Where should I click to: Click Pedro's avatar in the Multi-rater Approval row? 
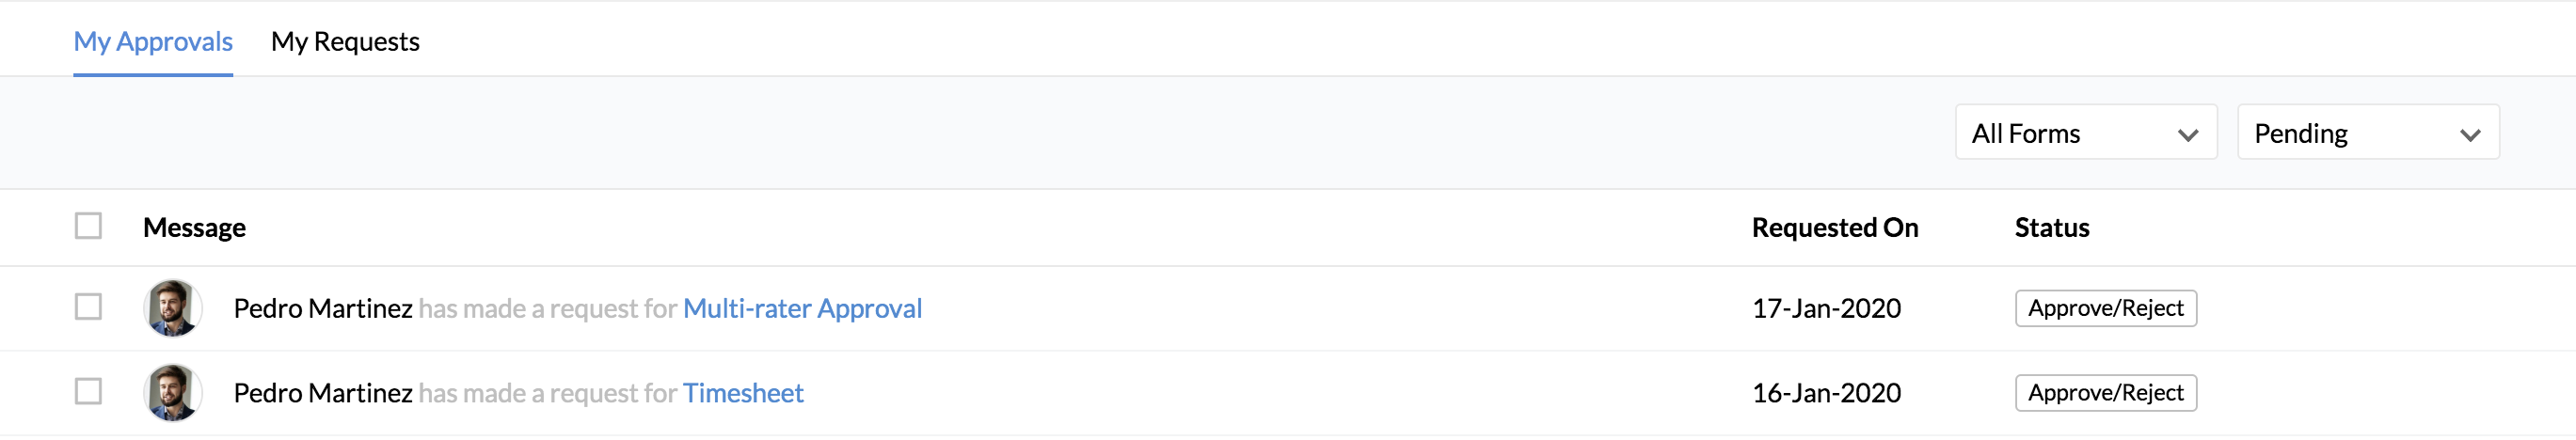[173, 308]
